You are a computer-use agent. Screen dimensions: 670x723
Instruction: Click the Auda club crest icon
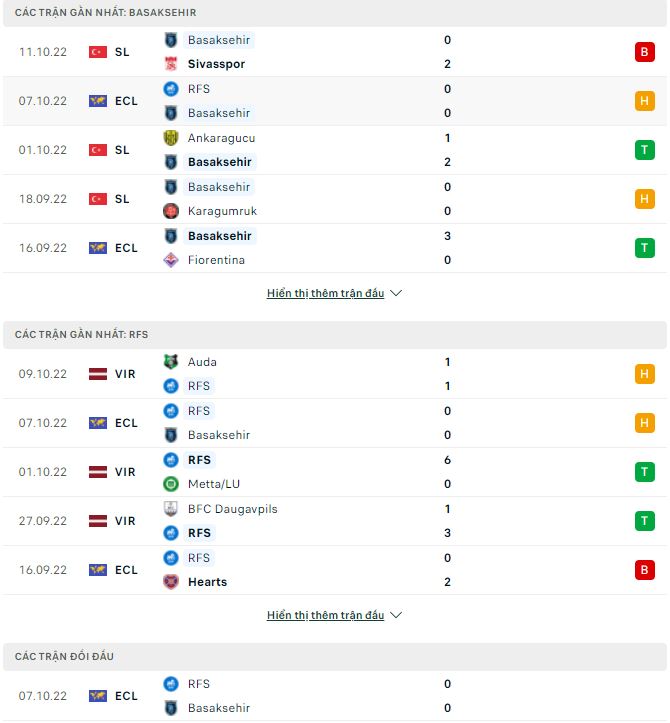pos(170,362)
